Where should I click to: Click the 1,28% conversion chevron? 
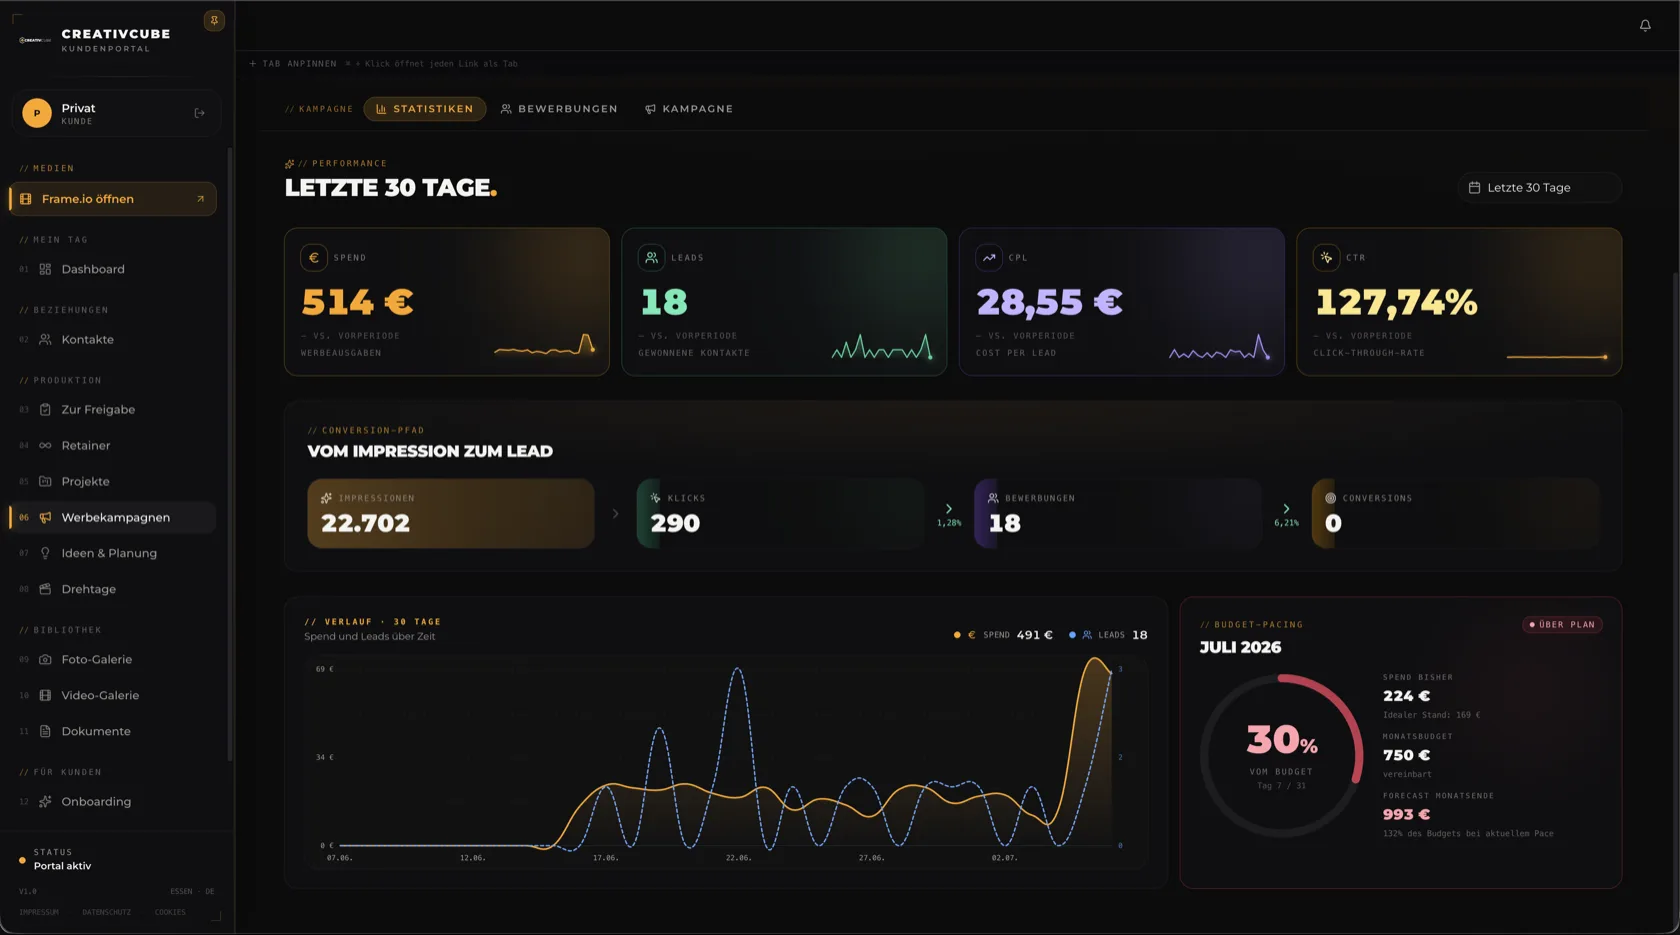click(x=949, y=509)
